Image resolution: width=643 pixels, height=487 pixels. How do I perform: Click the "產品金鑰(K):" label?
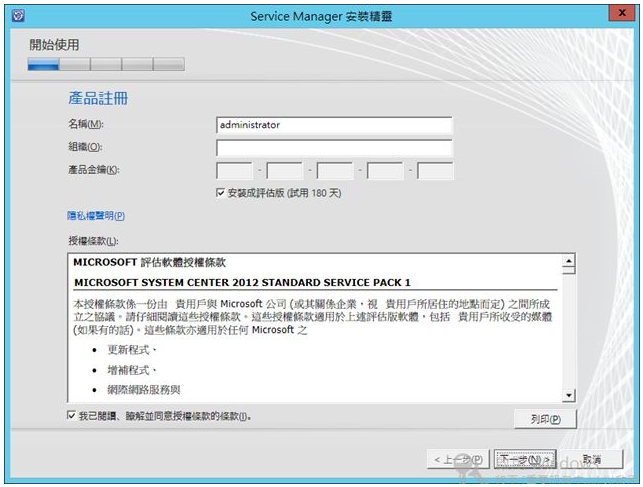coord(93,170)
